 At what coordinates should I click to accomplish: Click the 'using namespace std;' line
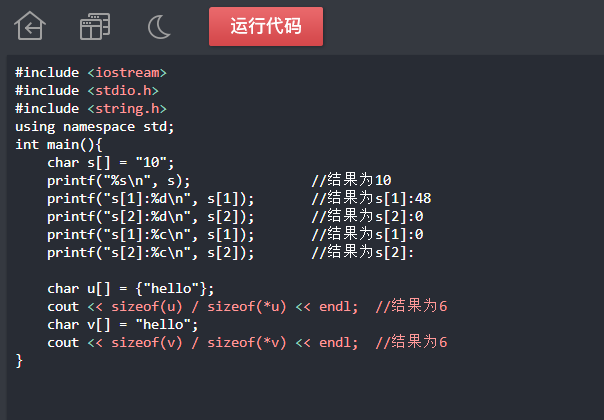point(94,126)
